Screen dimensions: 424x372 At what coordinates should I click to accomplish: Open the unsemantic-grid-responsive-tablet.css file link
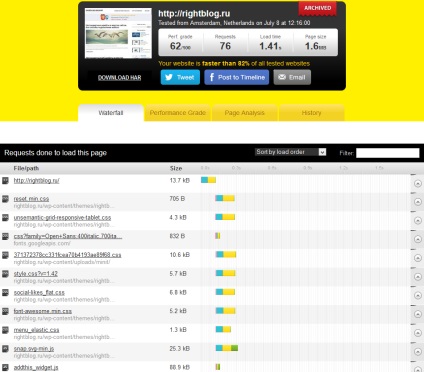pyautogui.click(x=62, y=218)
